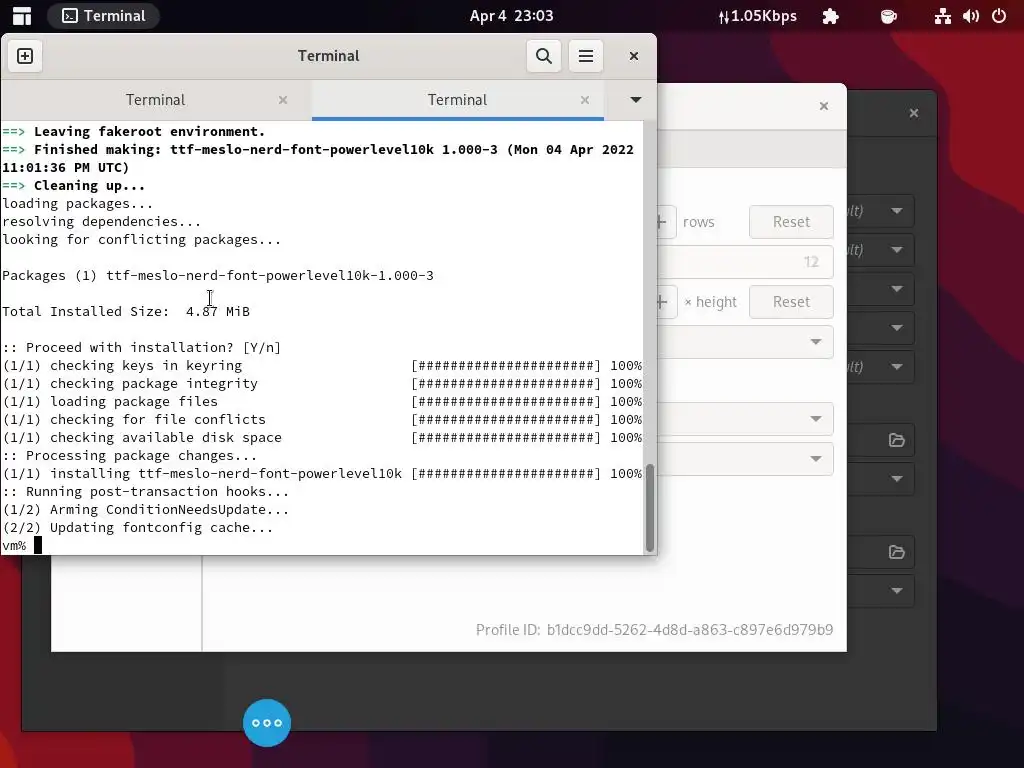
Task: Open the terminal search tool
Action: (543, 56)
